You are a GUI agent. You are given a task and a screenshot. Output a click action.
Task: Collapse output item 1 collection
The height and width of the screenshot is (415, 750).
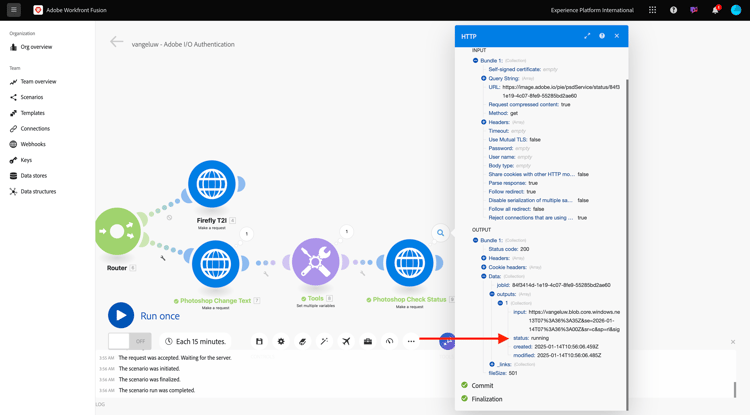[500, 303]
